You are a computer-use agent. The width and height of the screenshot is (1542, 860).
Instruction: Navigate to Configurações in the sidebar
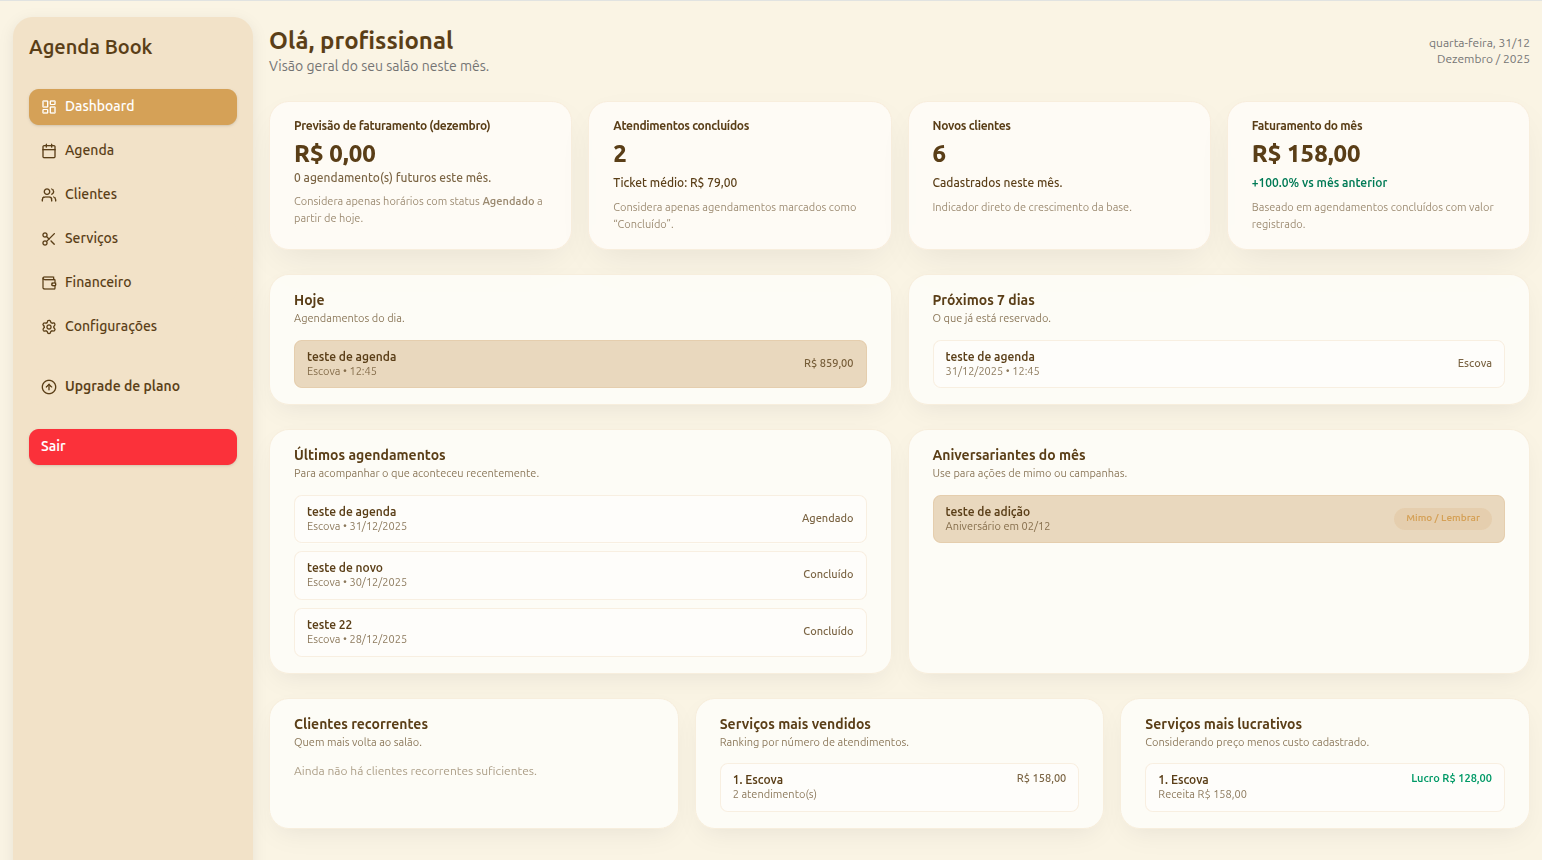pyautogui.click(x=110, y=325)
